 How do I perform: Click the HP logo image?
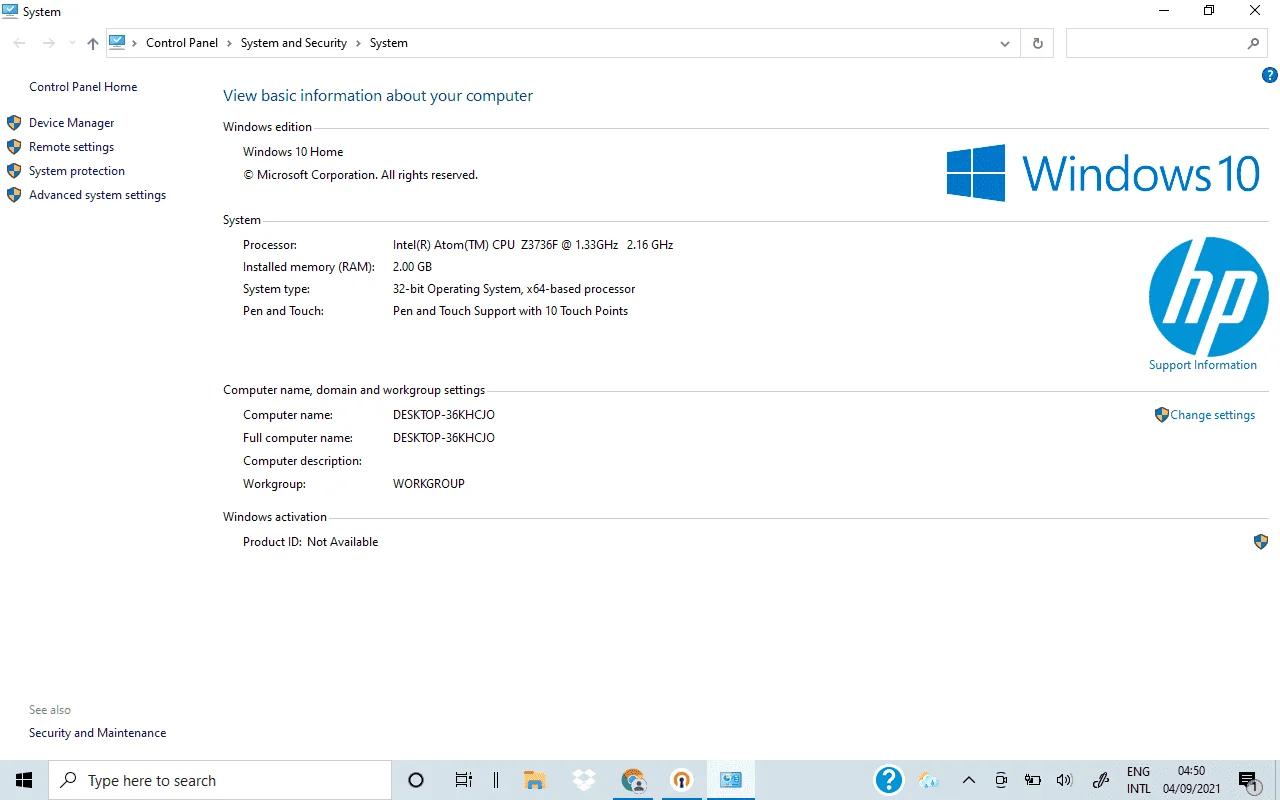tap(1208, 297)
